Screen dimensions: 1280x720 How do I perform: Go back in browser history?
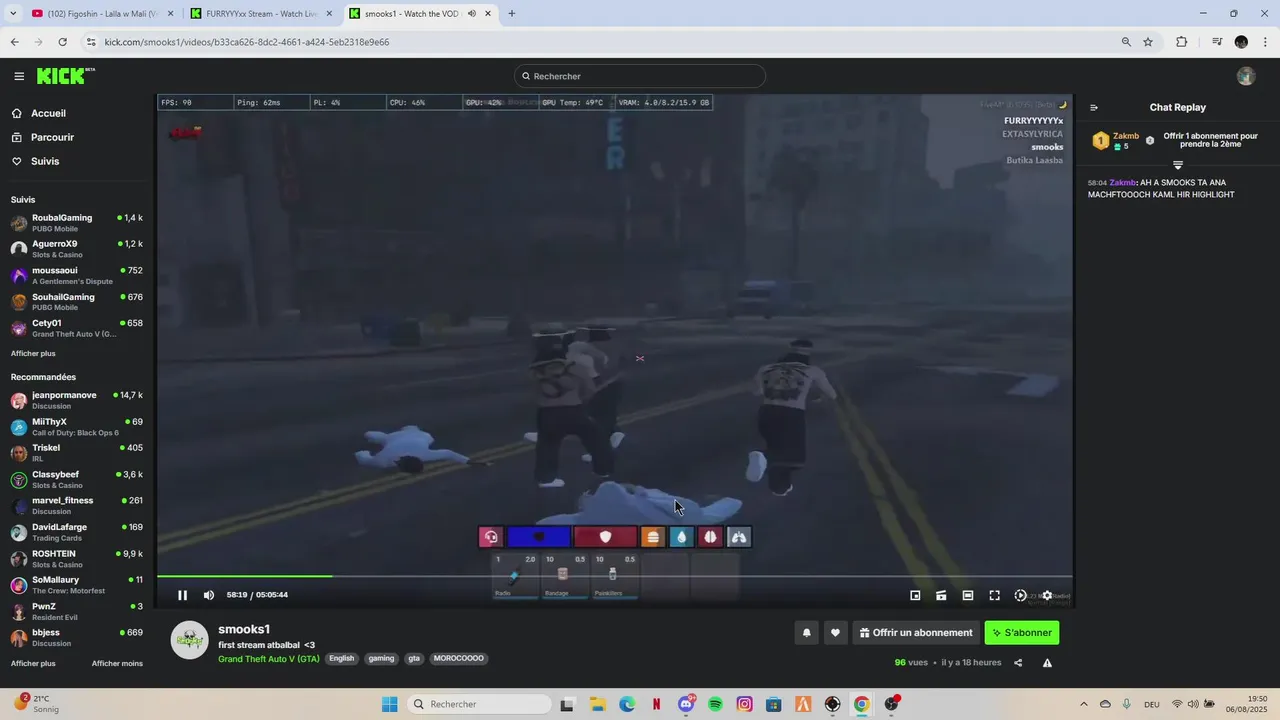[15, 42]
